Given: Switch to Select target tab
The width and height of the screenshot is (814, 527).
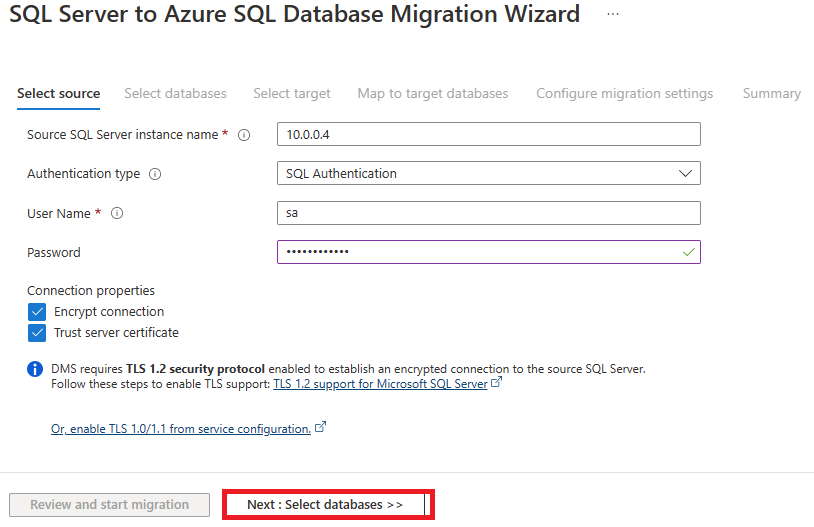Looking at the screenshot, I should (292, 93).
